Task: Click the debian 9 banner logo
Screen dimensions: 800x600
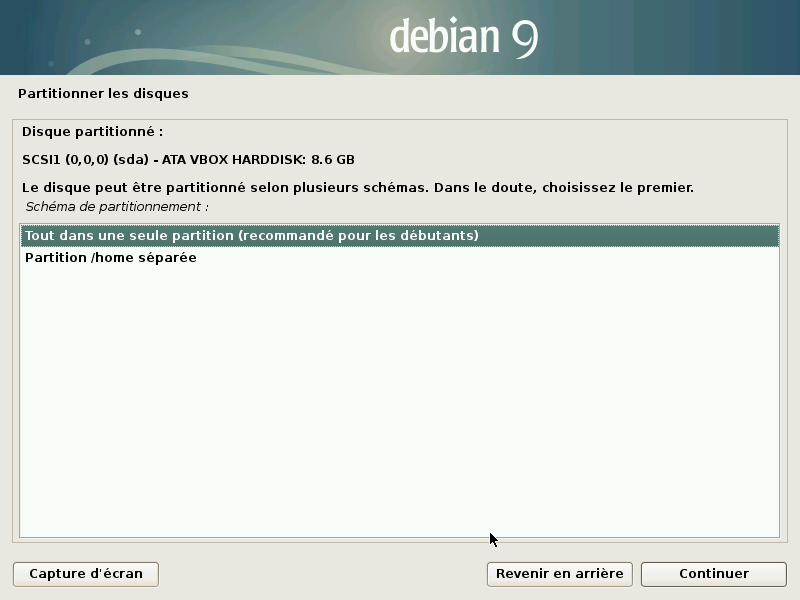Action: coord(461,37)
